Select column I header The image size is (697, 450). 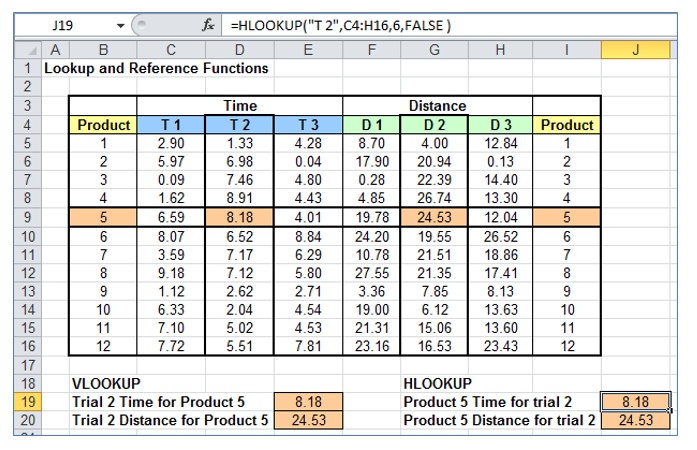567,50
